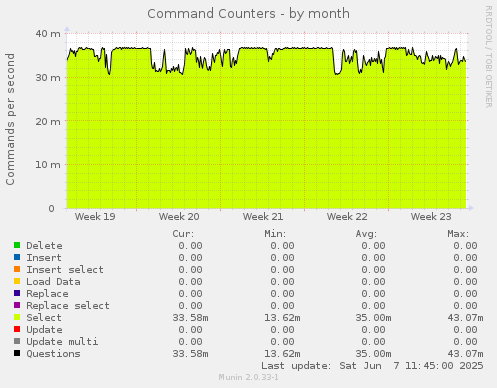Image resolution: width=497 pixels, height=388 pixels.
Task: Click the 'Insert select' legend label
Action: (65, 270)
